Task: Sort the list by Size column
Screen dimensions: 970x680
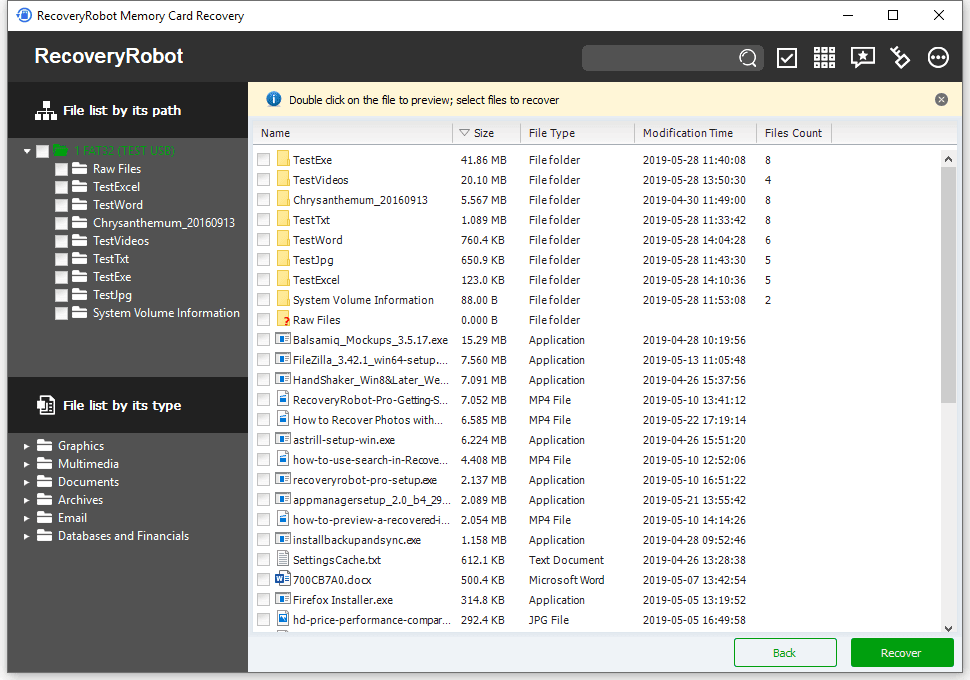Action: pos(485,133)
